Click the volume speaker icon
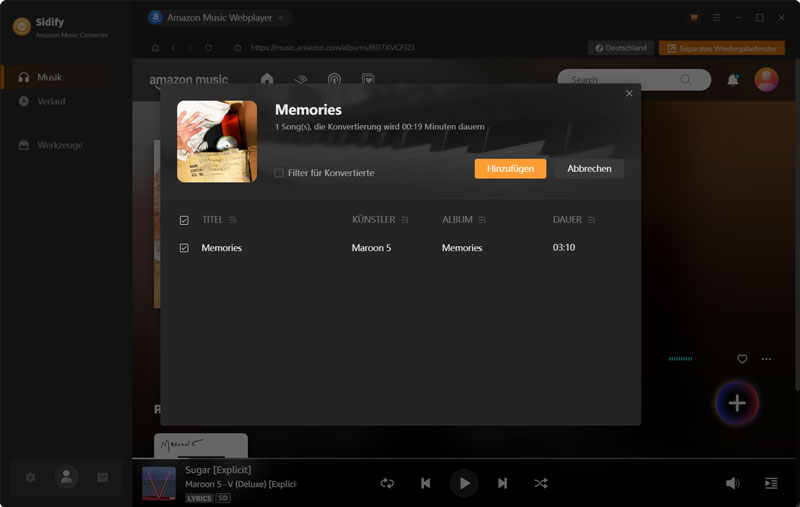The width and height of the screenshot is (800, 507). point(732,483)
